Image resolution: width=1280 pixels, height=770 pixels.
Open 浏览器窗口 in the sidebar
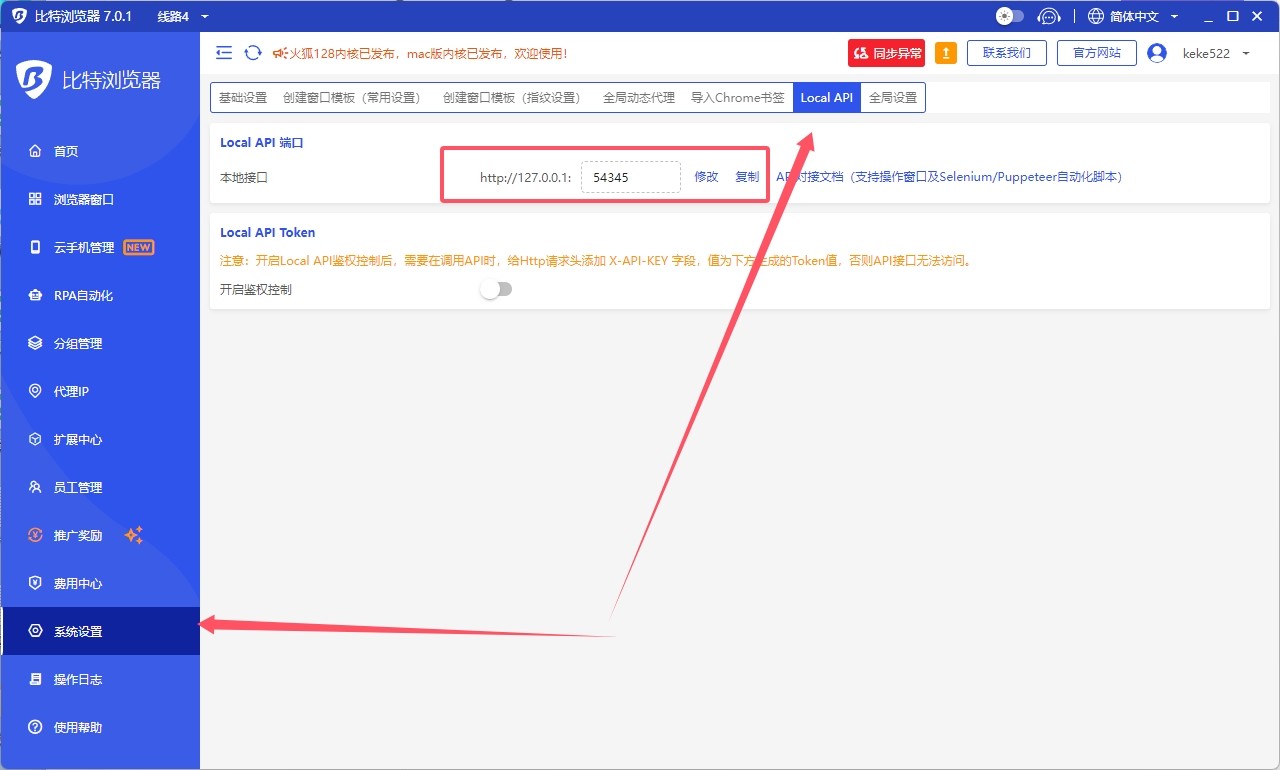(84, 199)
